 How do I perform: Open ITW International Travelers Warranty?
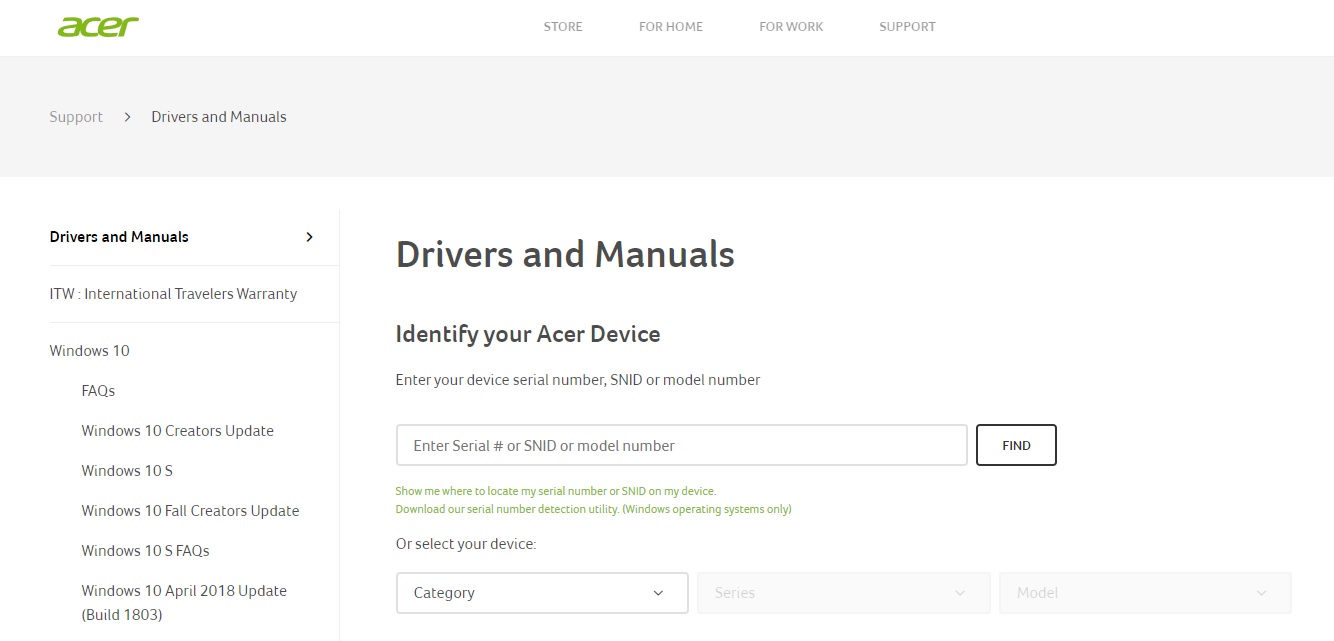(173, 294)
